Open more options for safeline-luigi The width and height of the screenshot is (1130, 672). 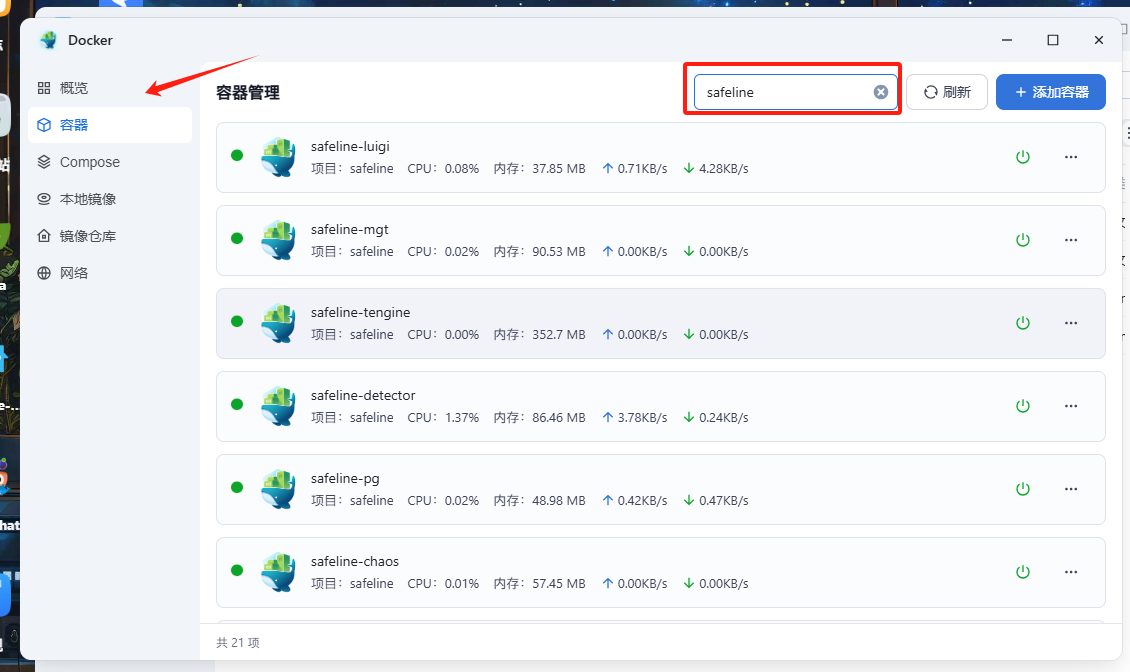(1071, 157)
